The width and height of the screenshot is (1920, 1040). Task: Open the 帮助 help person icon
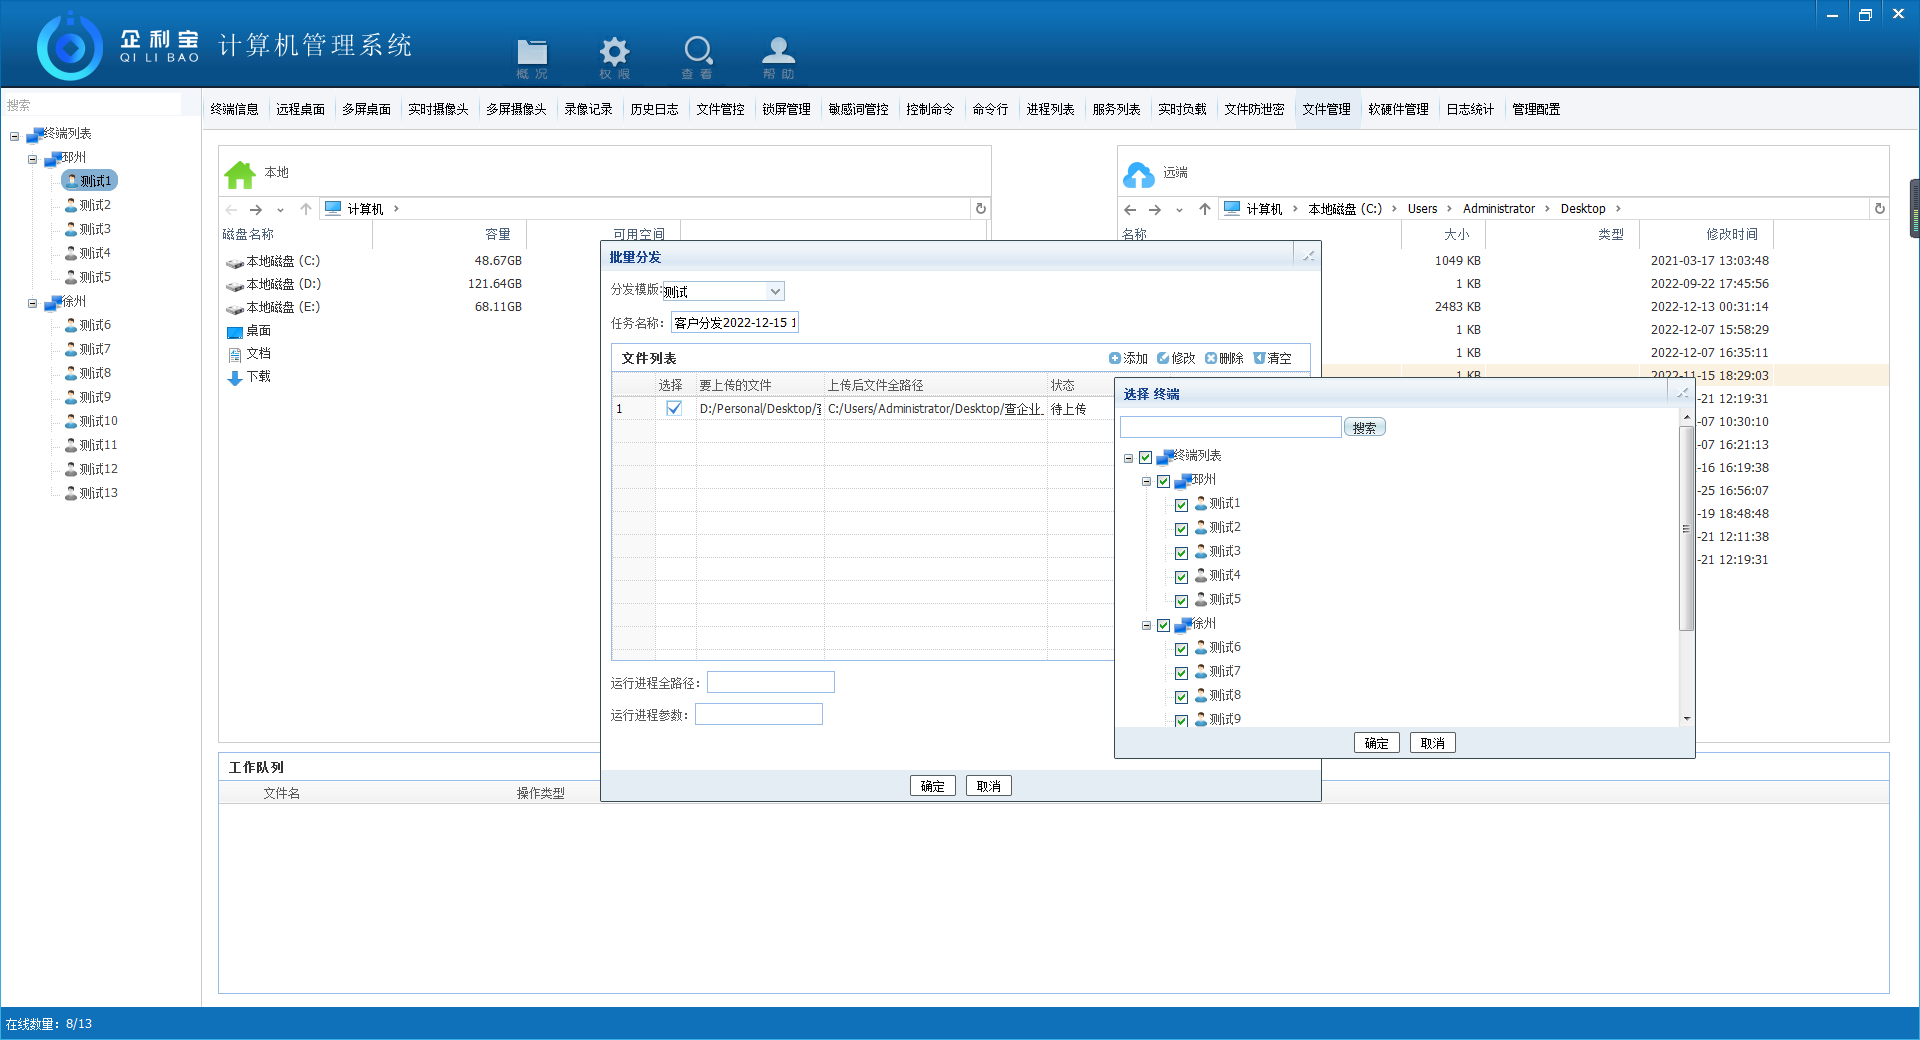pos(778,52)
